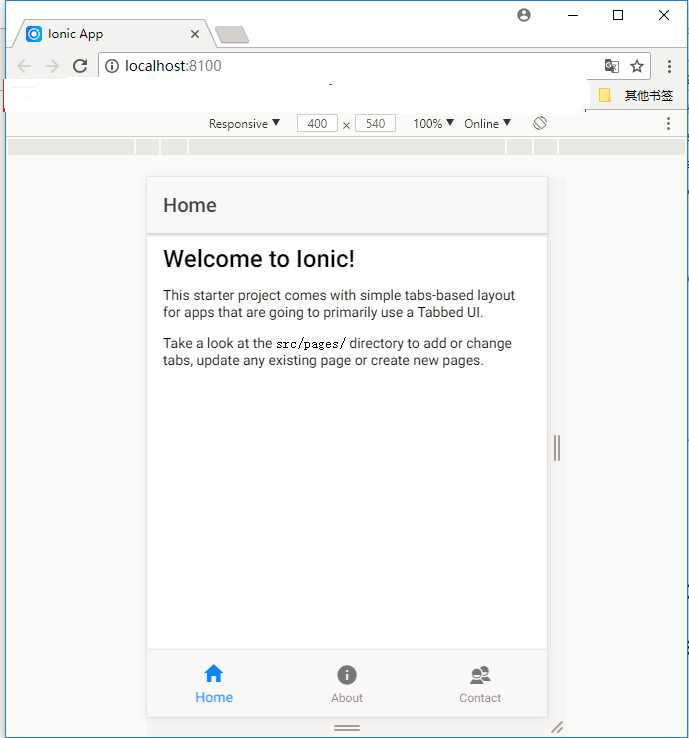Click the bottom viewport resize handle
The image size is (689, 738).
point(347,728)
